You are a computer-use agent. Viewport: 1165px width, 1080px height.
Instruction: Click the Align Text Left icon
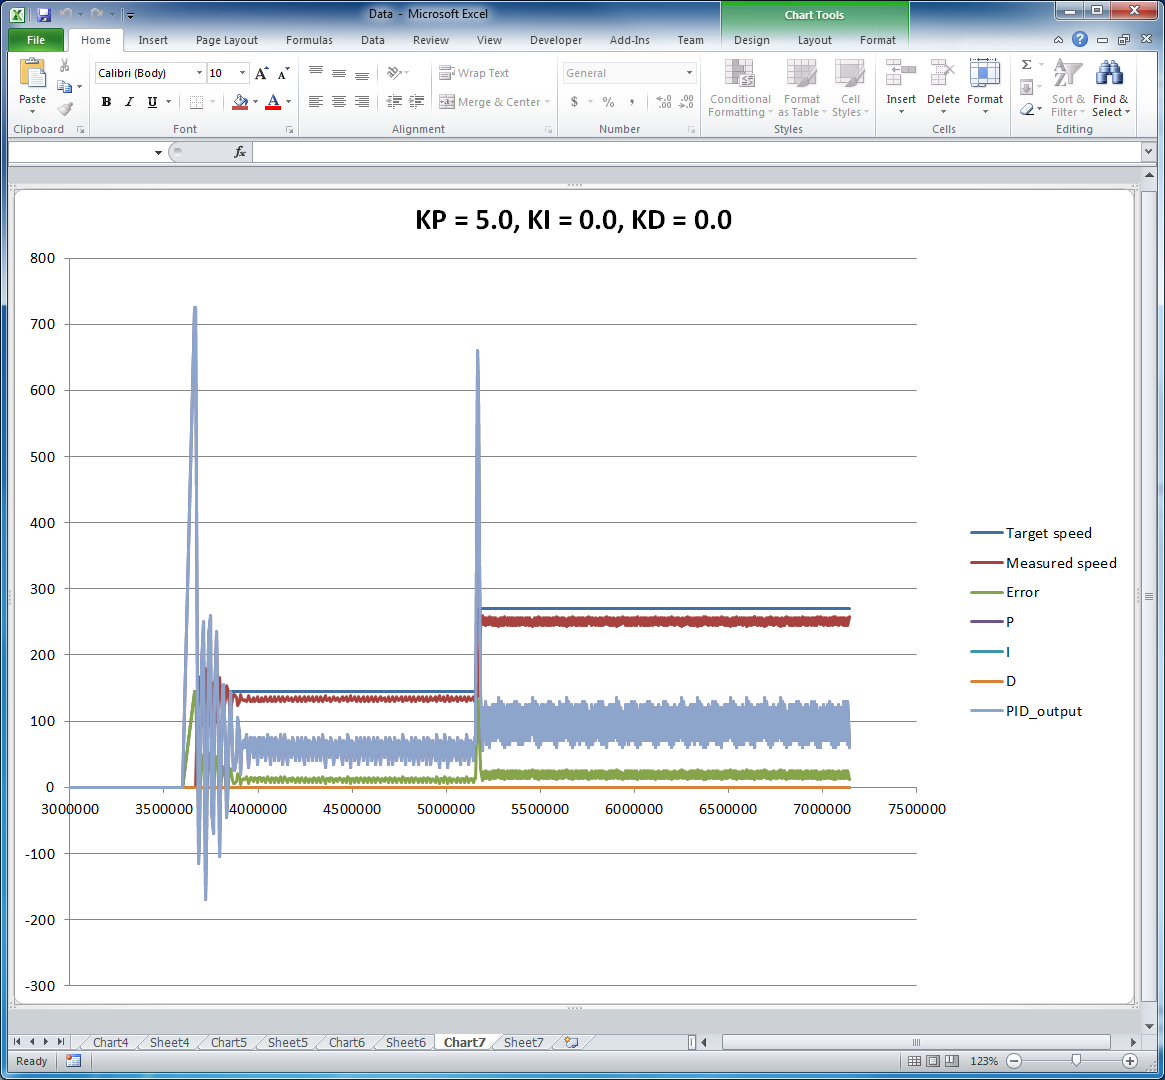point(316,102)
